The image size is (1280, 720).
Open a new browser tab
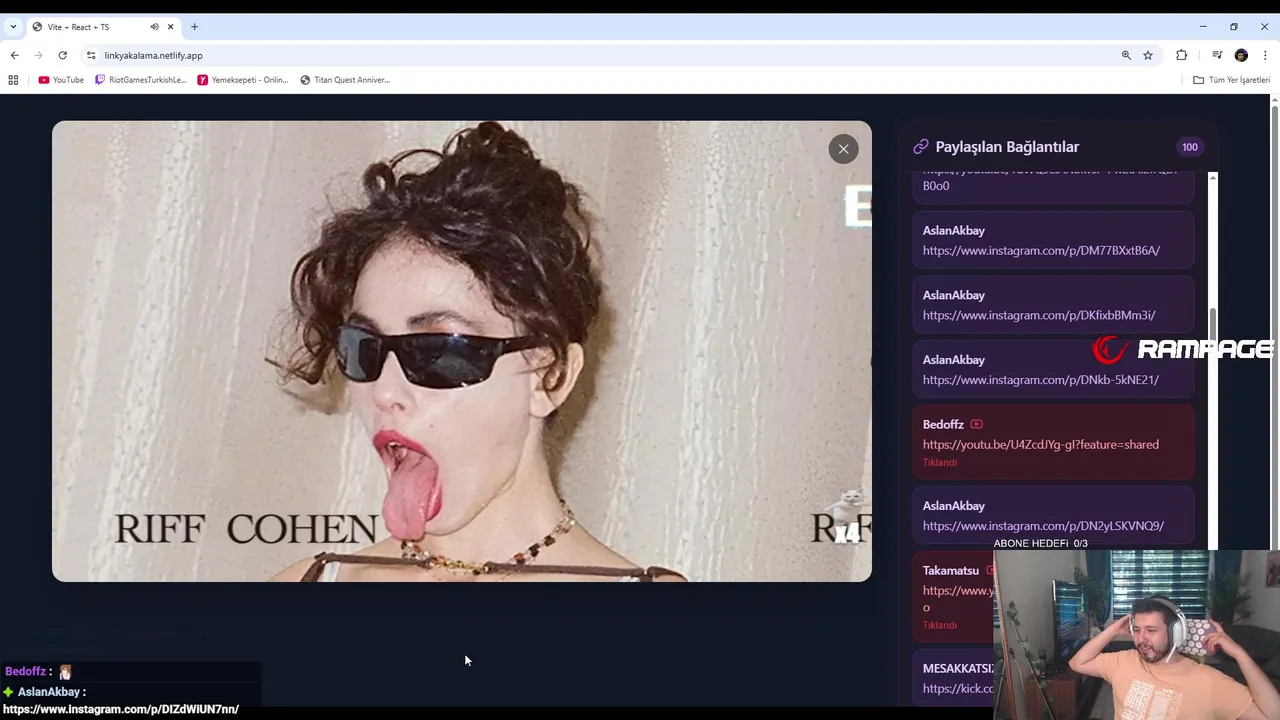point(194,27)
